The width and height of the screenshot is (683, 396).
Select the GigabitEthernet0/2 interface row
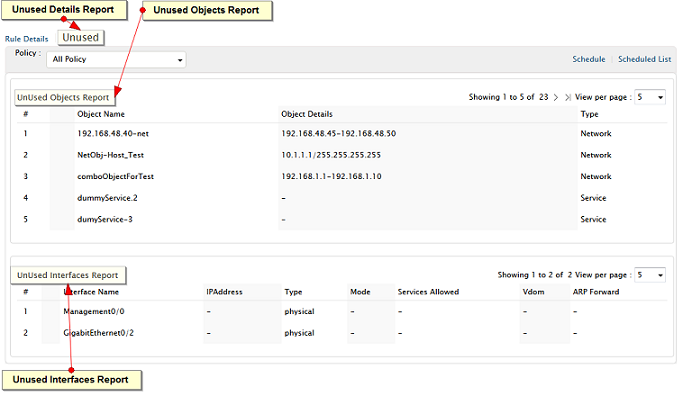tap(342, 333)
